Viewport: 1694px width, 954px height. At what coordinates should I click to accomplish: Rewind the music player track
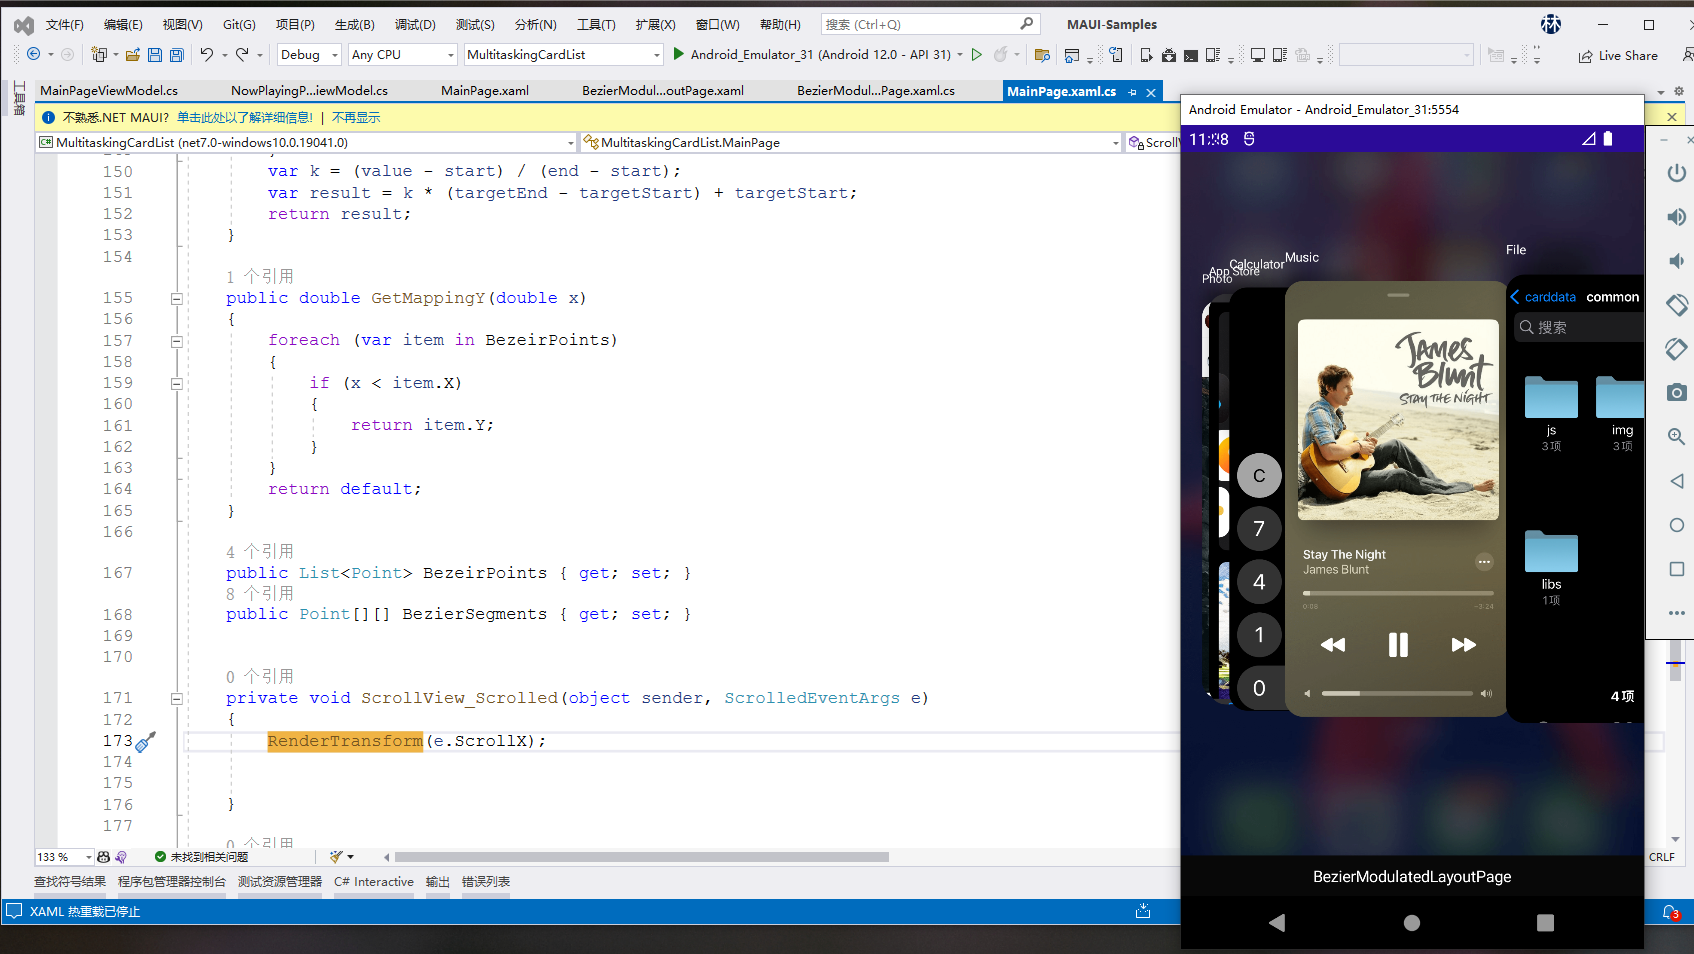1333,645
